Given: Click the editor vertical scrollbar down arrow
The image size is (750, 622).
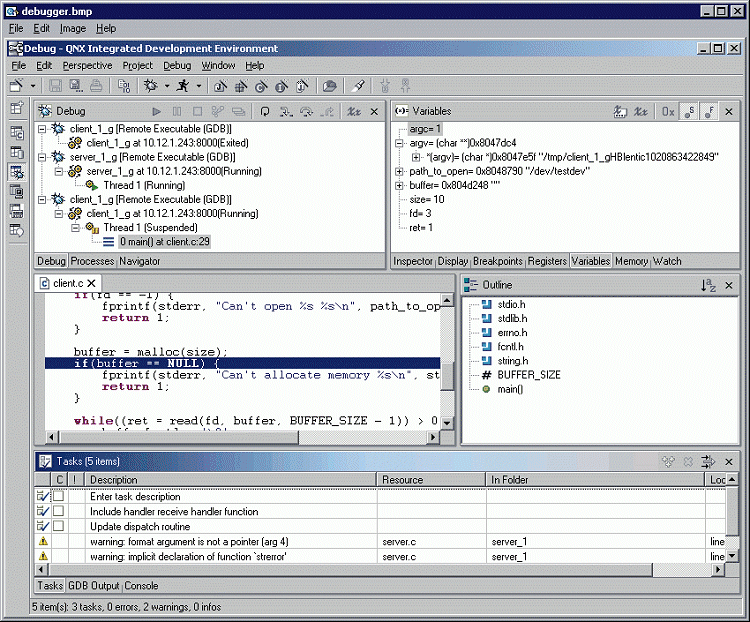Looking at the screenshot, I should 447,423.
